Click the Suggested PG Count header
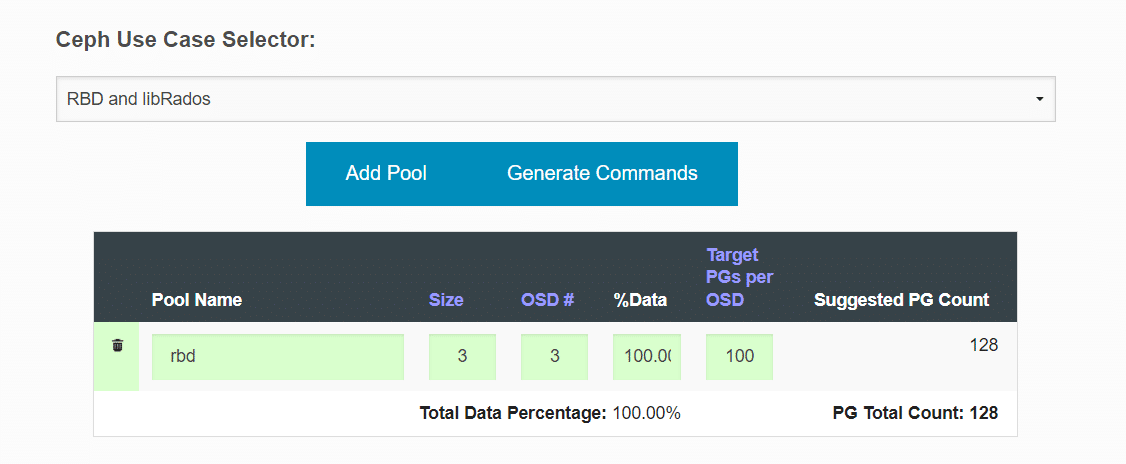This screenshot has width=1126, height=464. [x=901, y=300]
